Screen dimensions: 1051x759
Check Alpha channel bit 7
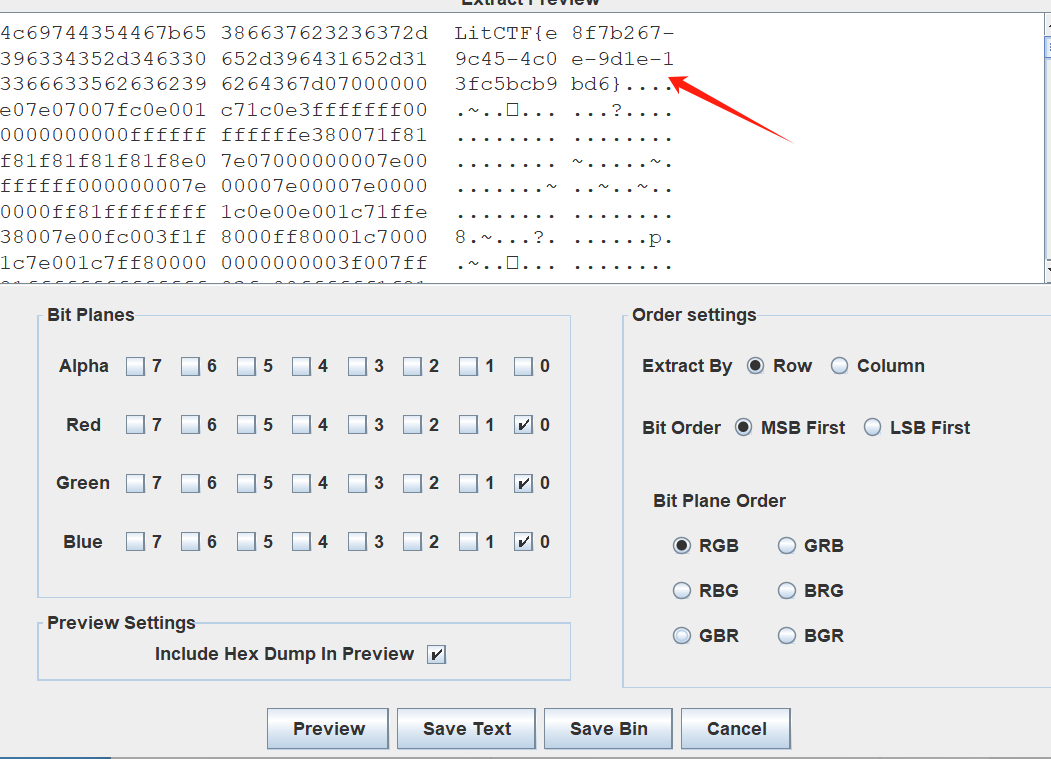pos(137,366)
